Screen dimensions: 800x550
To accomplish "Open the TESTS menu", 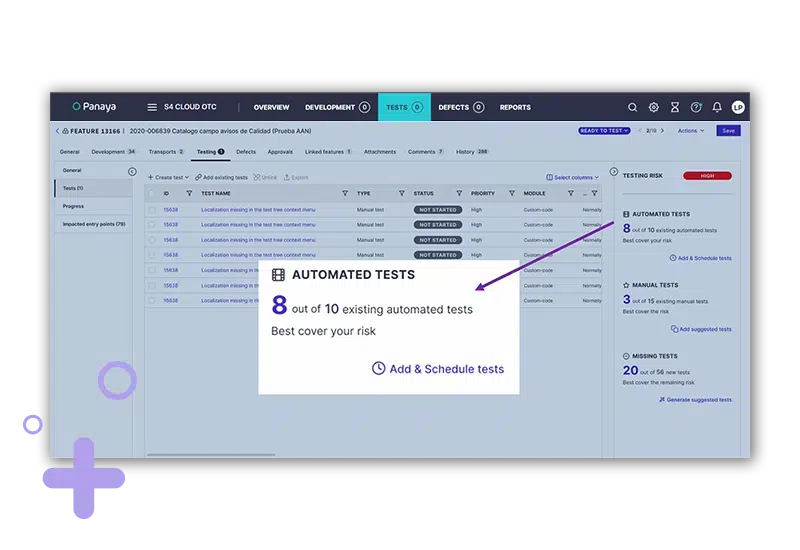I will coord(404,107).
